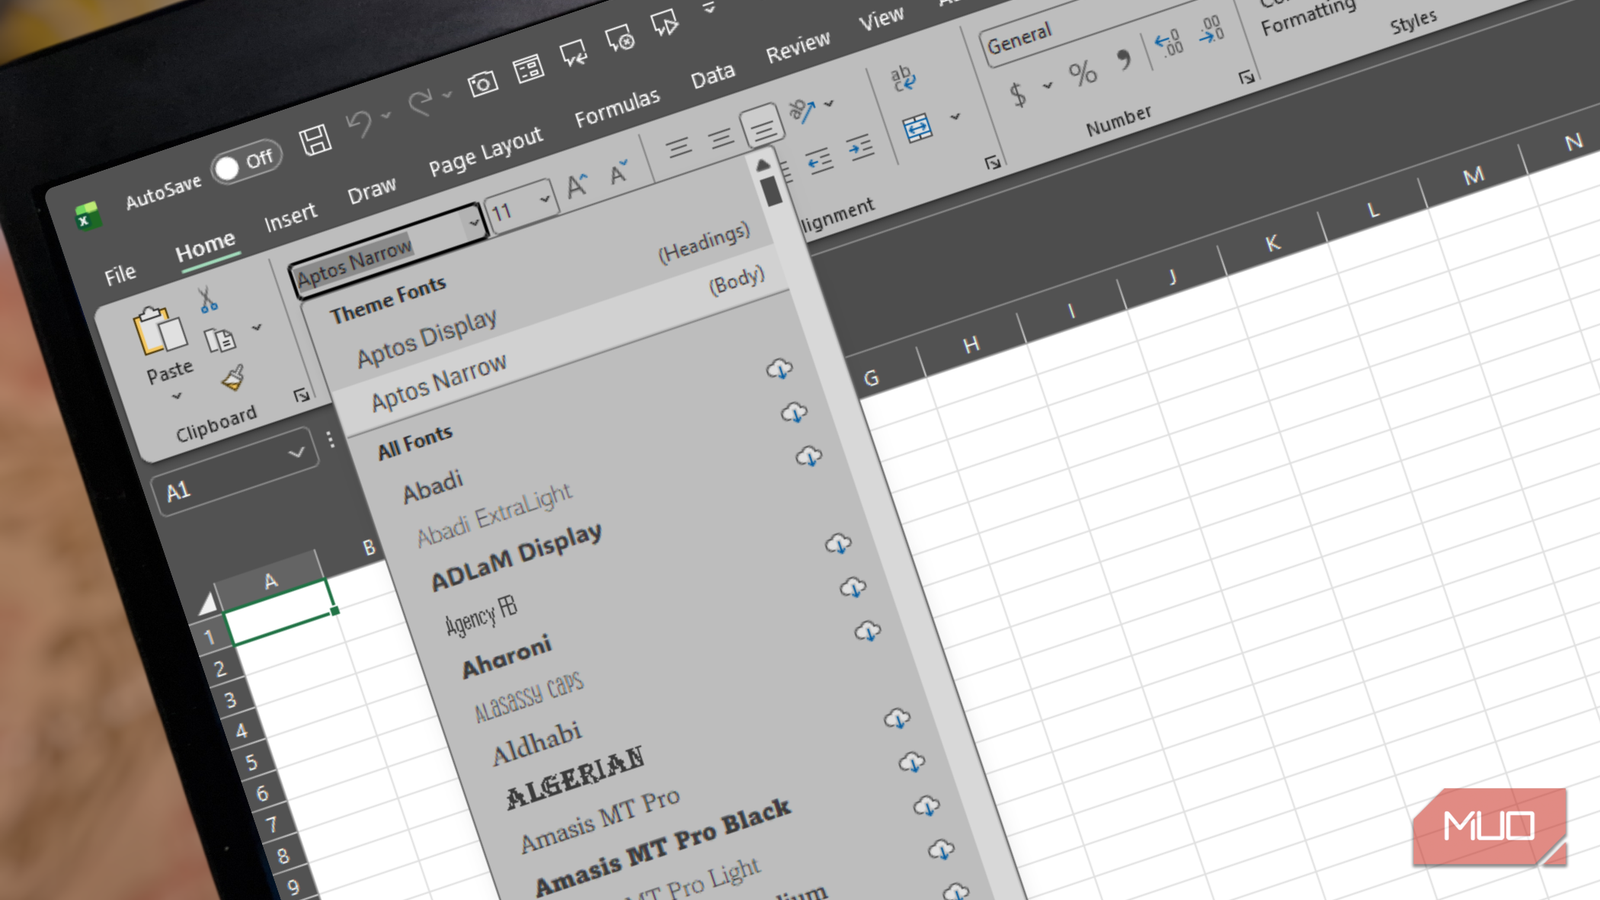1600x900 pixels.
Task: Click the Camera icon in Quick Access
Action: pos(483,83)
